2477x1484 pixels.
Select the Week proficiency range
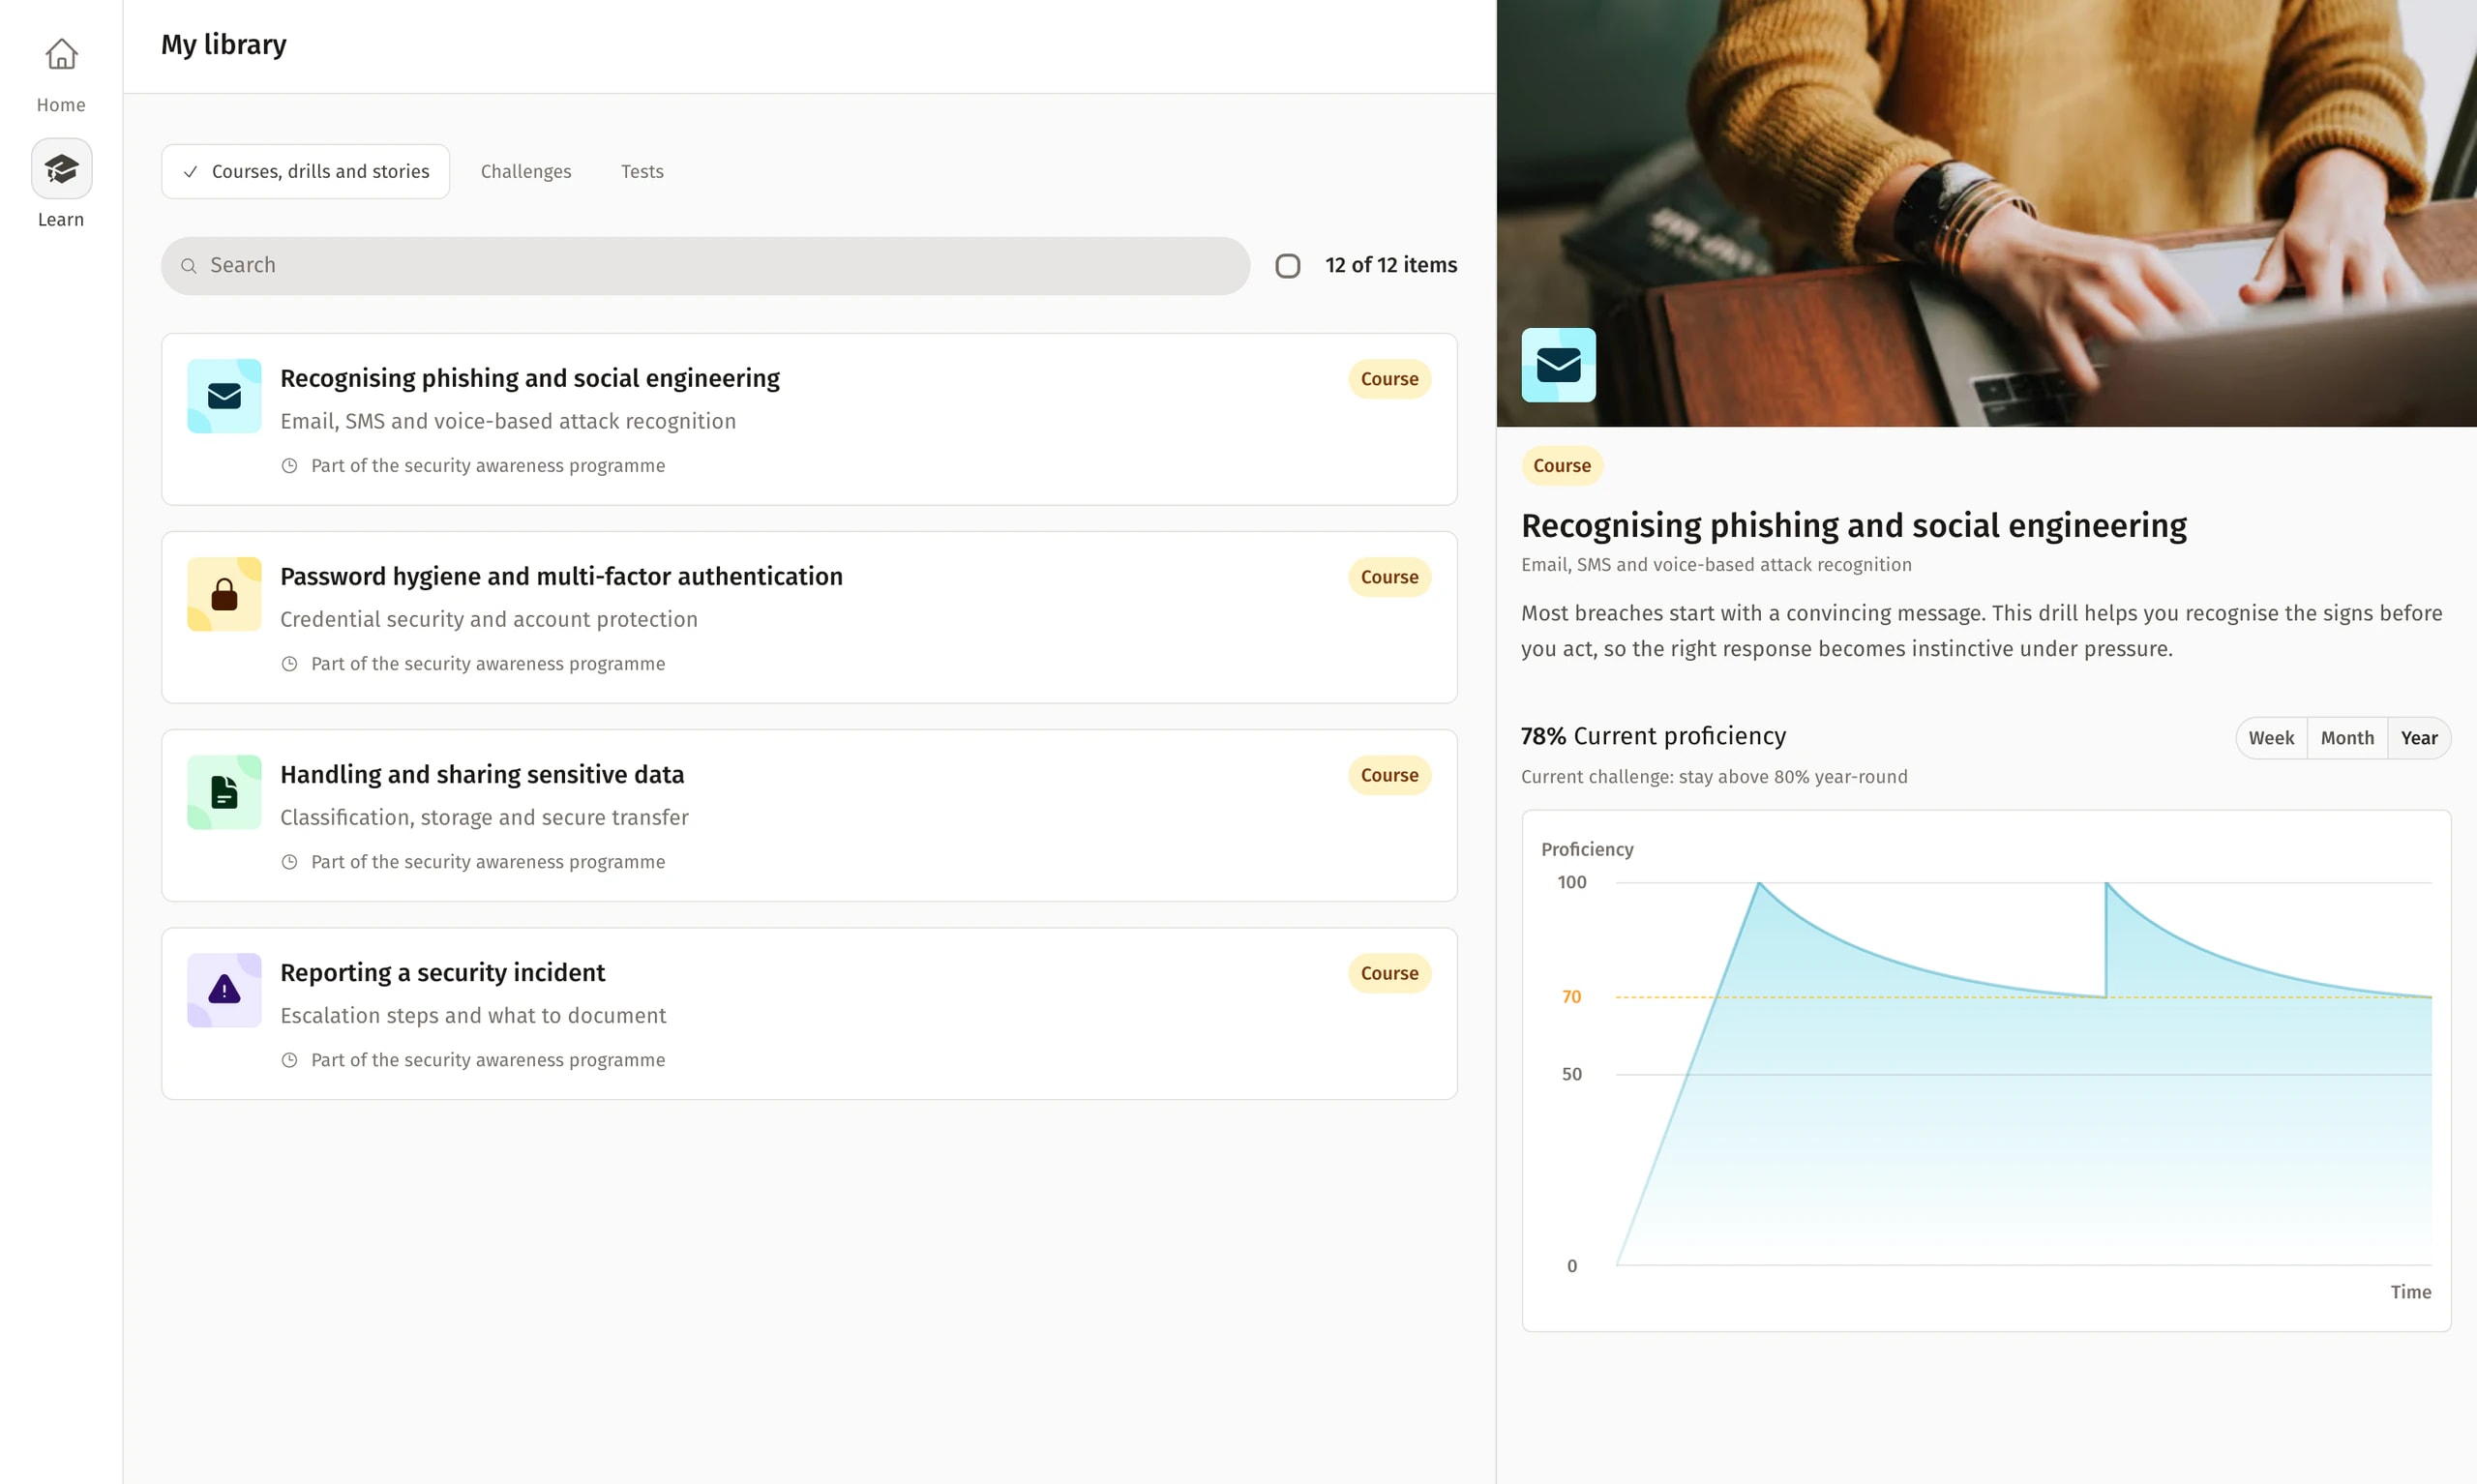(x=2270, y=738)
